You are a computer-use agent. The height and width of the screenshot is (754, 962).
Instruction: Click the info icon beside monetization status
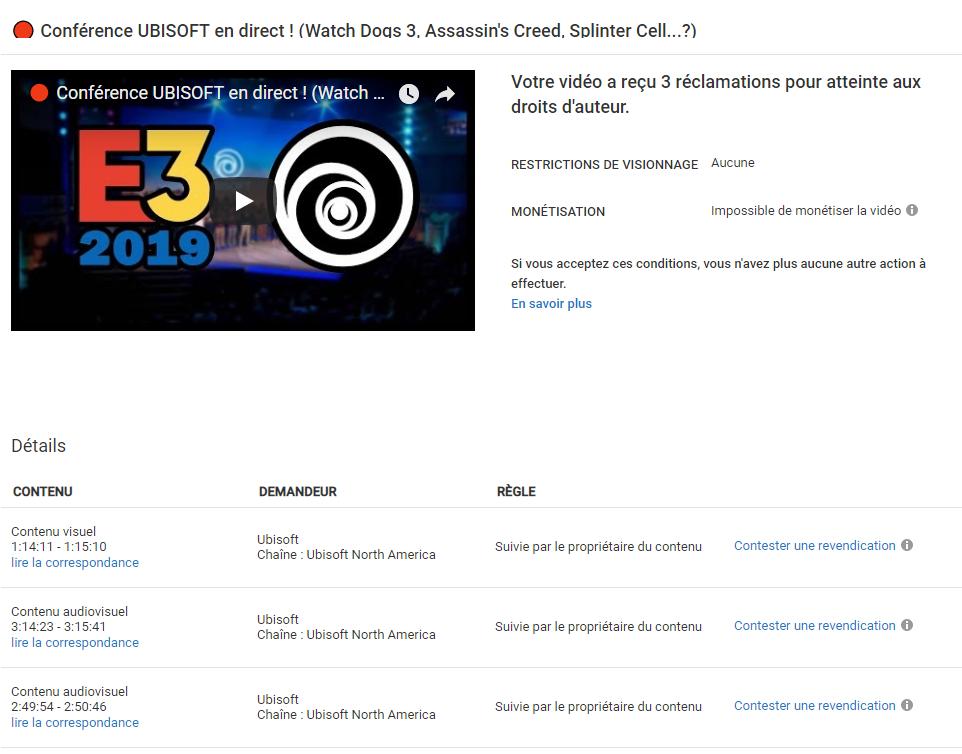pyautogui.click(x=912, y=210)
